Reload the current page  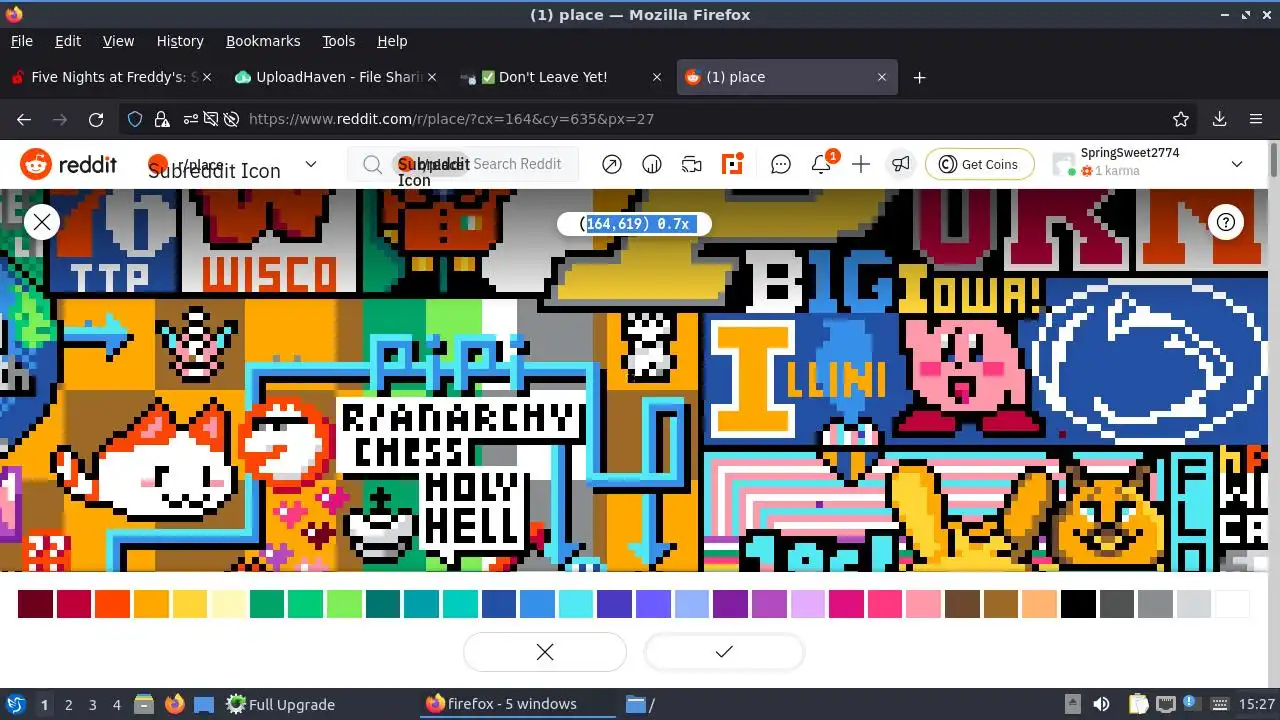(96, 119)
